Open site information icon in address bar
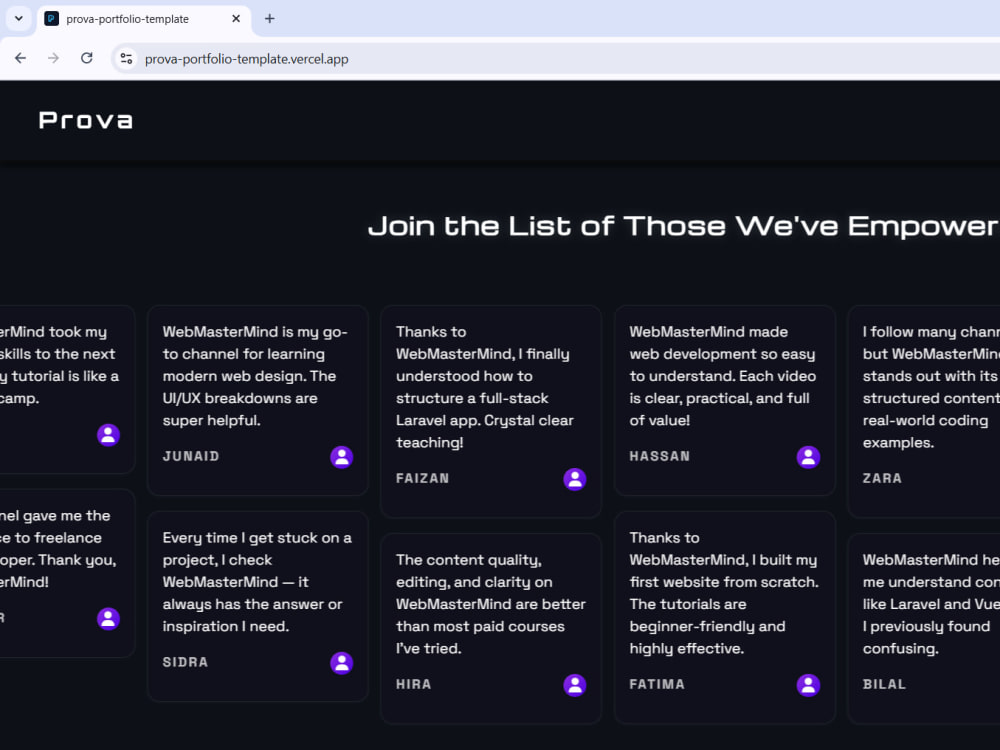1000x750 pixels. (x=126, y=59)
